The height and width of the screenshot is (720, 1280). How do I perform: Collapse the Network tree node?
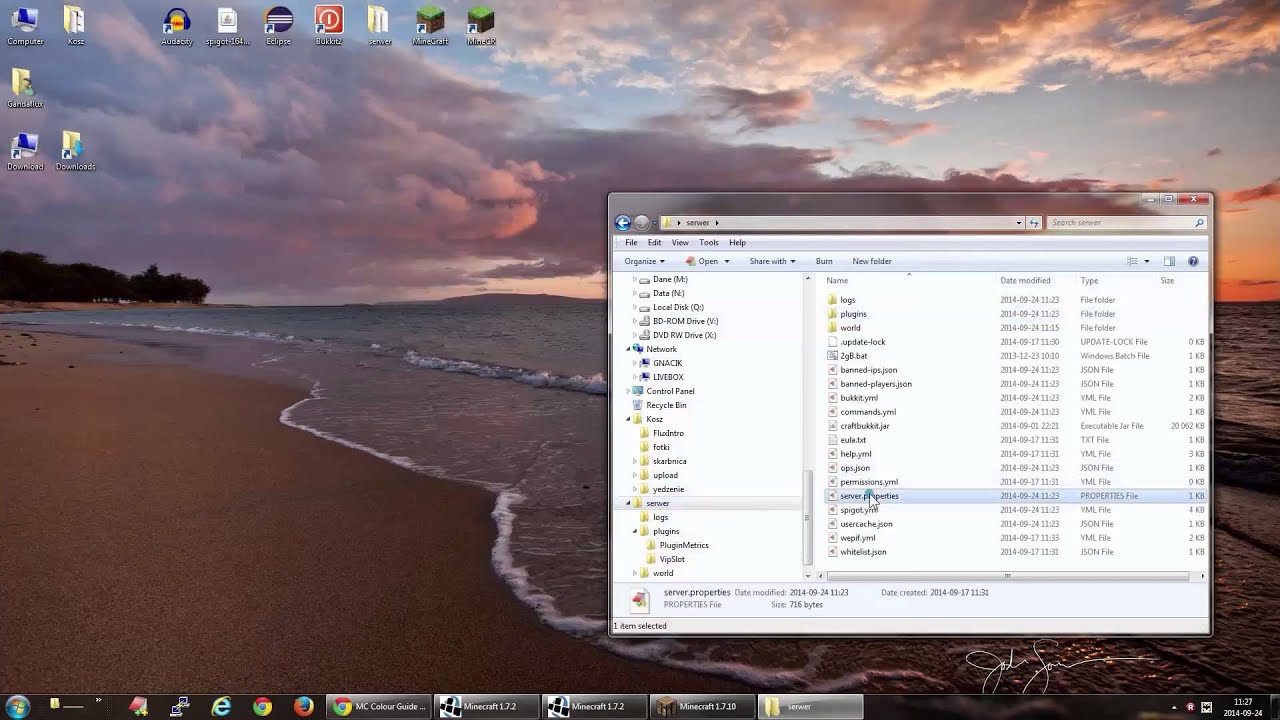[x=629, y=349]
